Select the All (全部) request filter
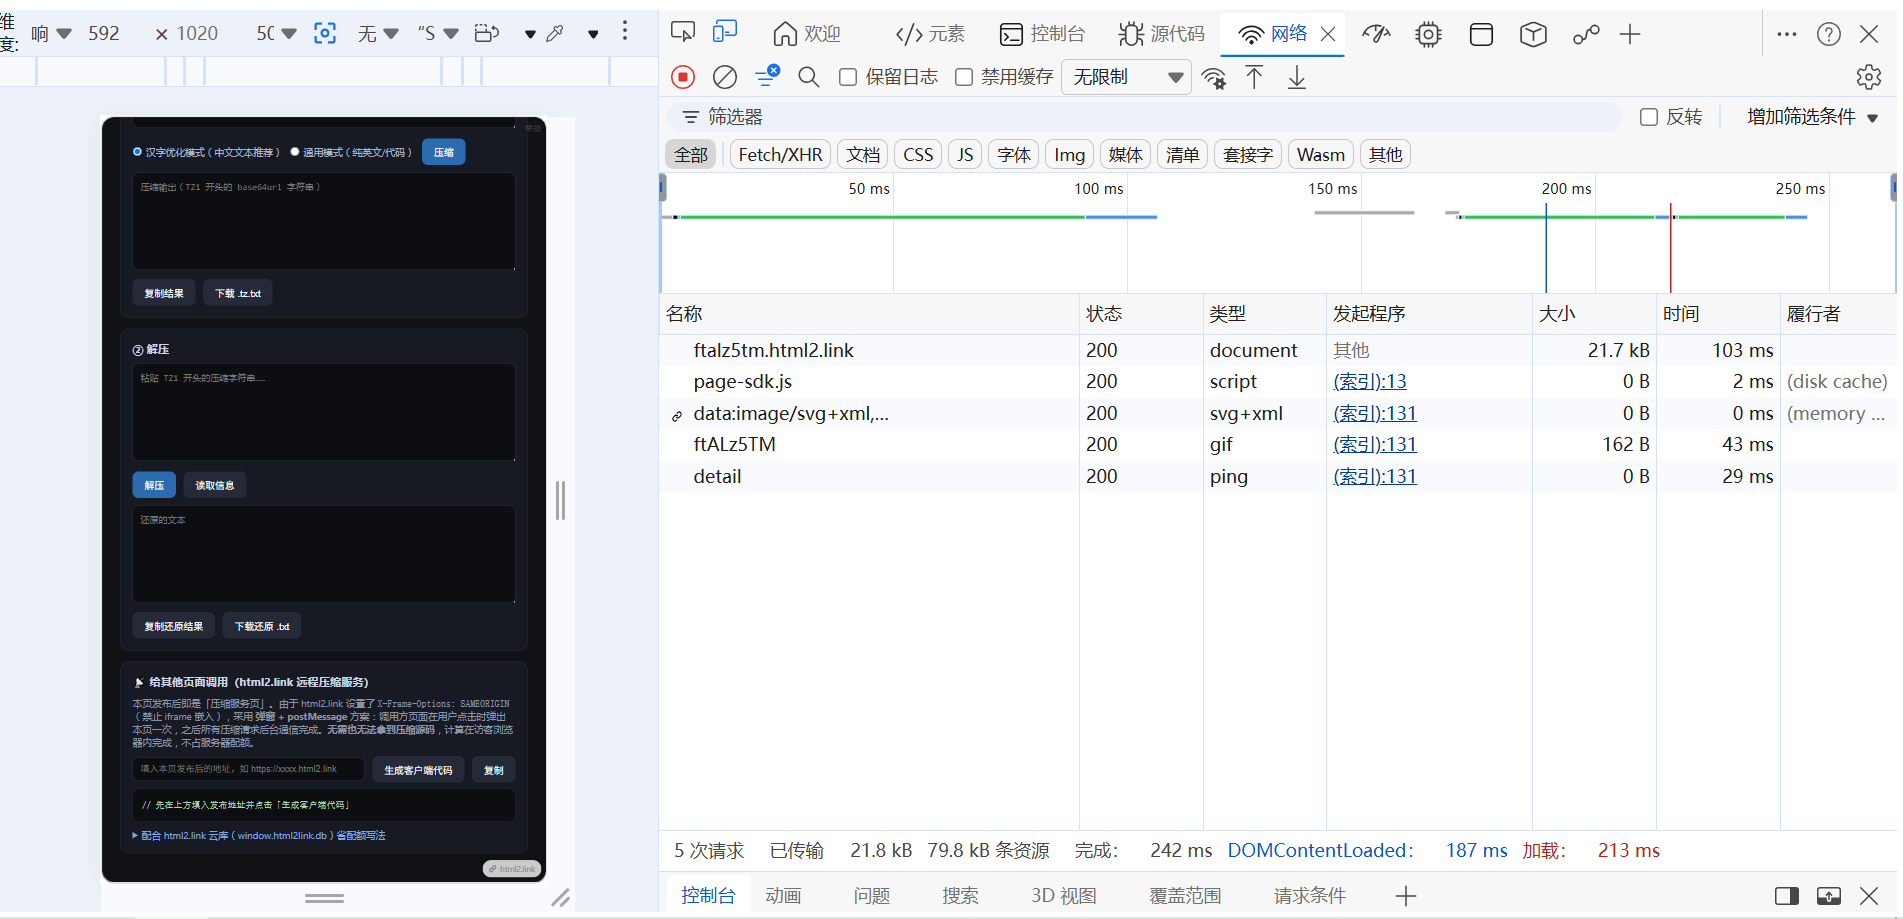 pyautogui.click(x=691, y=155)
